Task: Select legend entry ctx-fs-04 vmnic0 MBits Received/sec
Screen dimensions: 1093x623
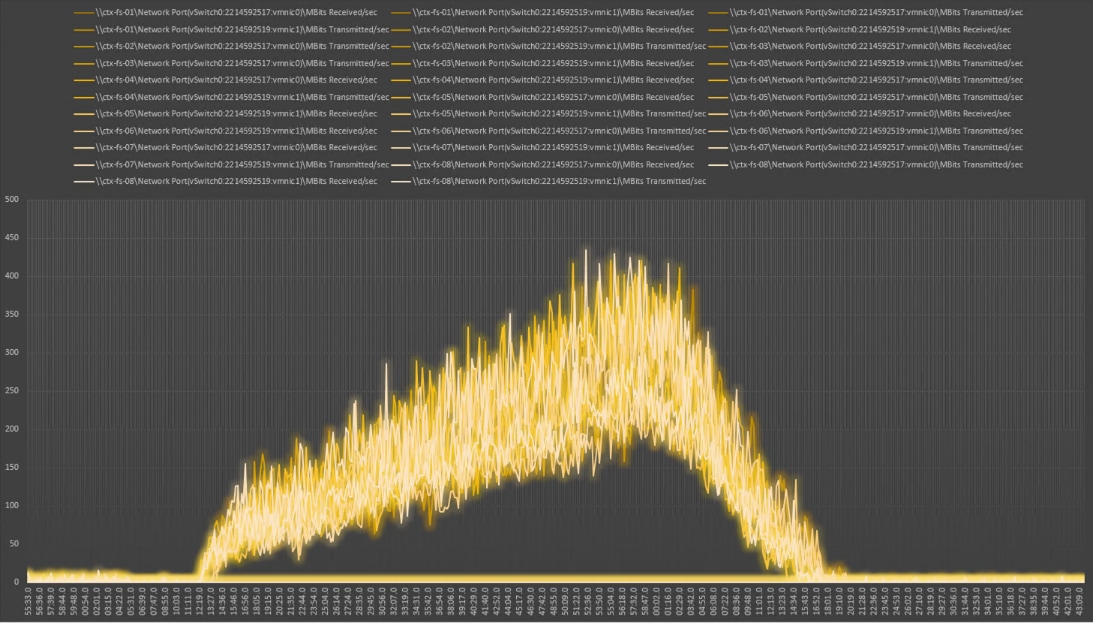Action: [x=225, y=79]
